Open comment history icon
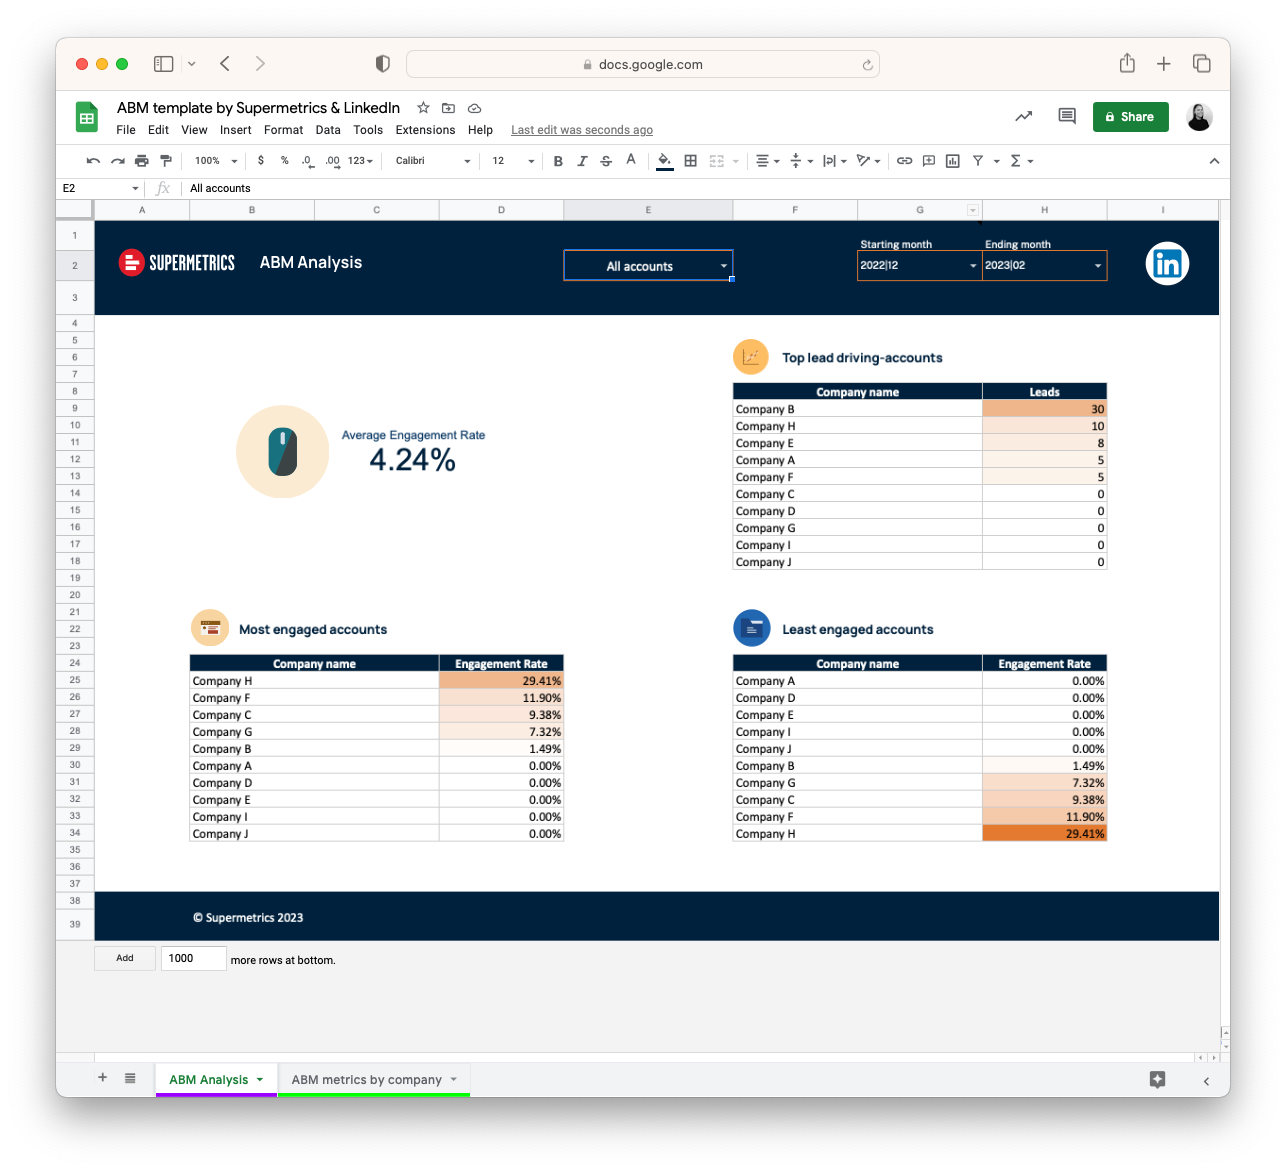Image resolution: width=1286 pixels, height=1171 pixels. tap(1066, 117)
